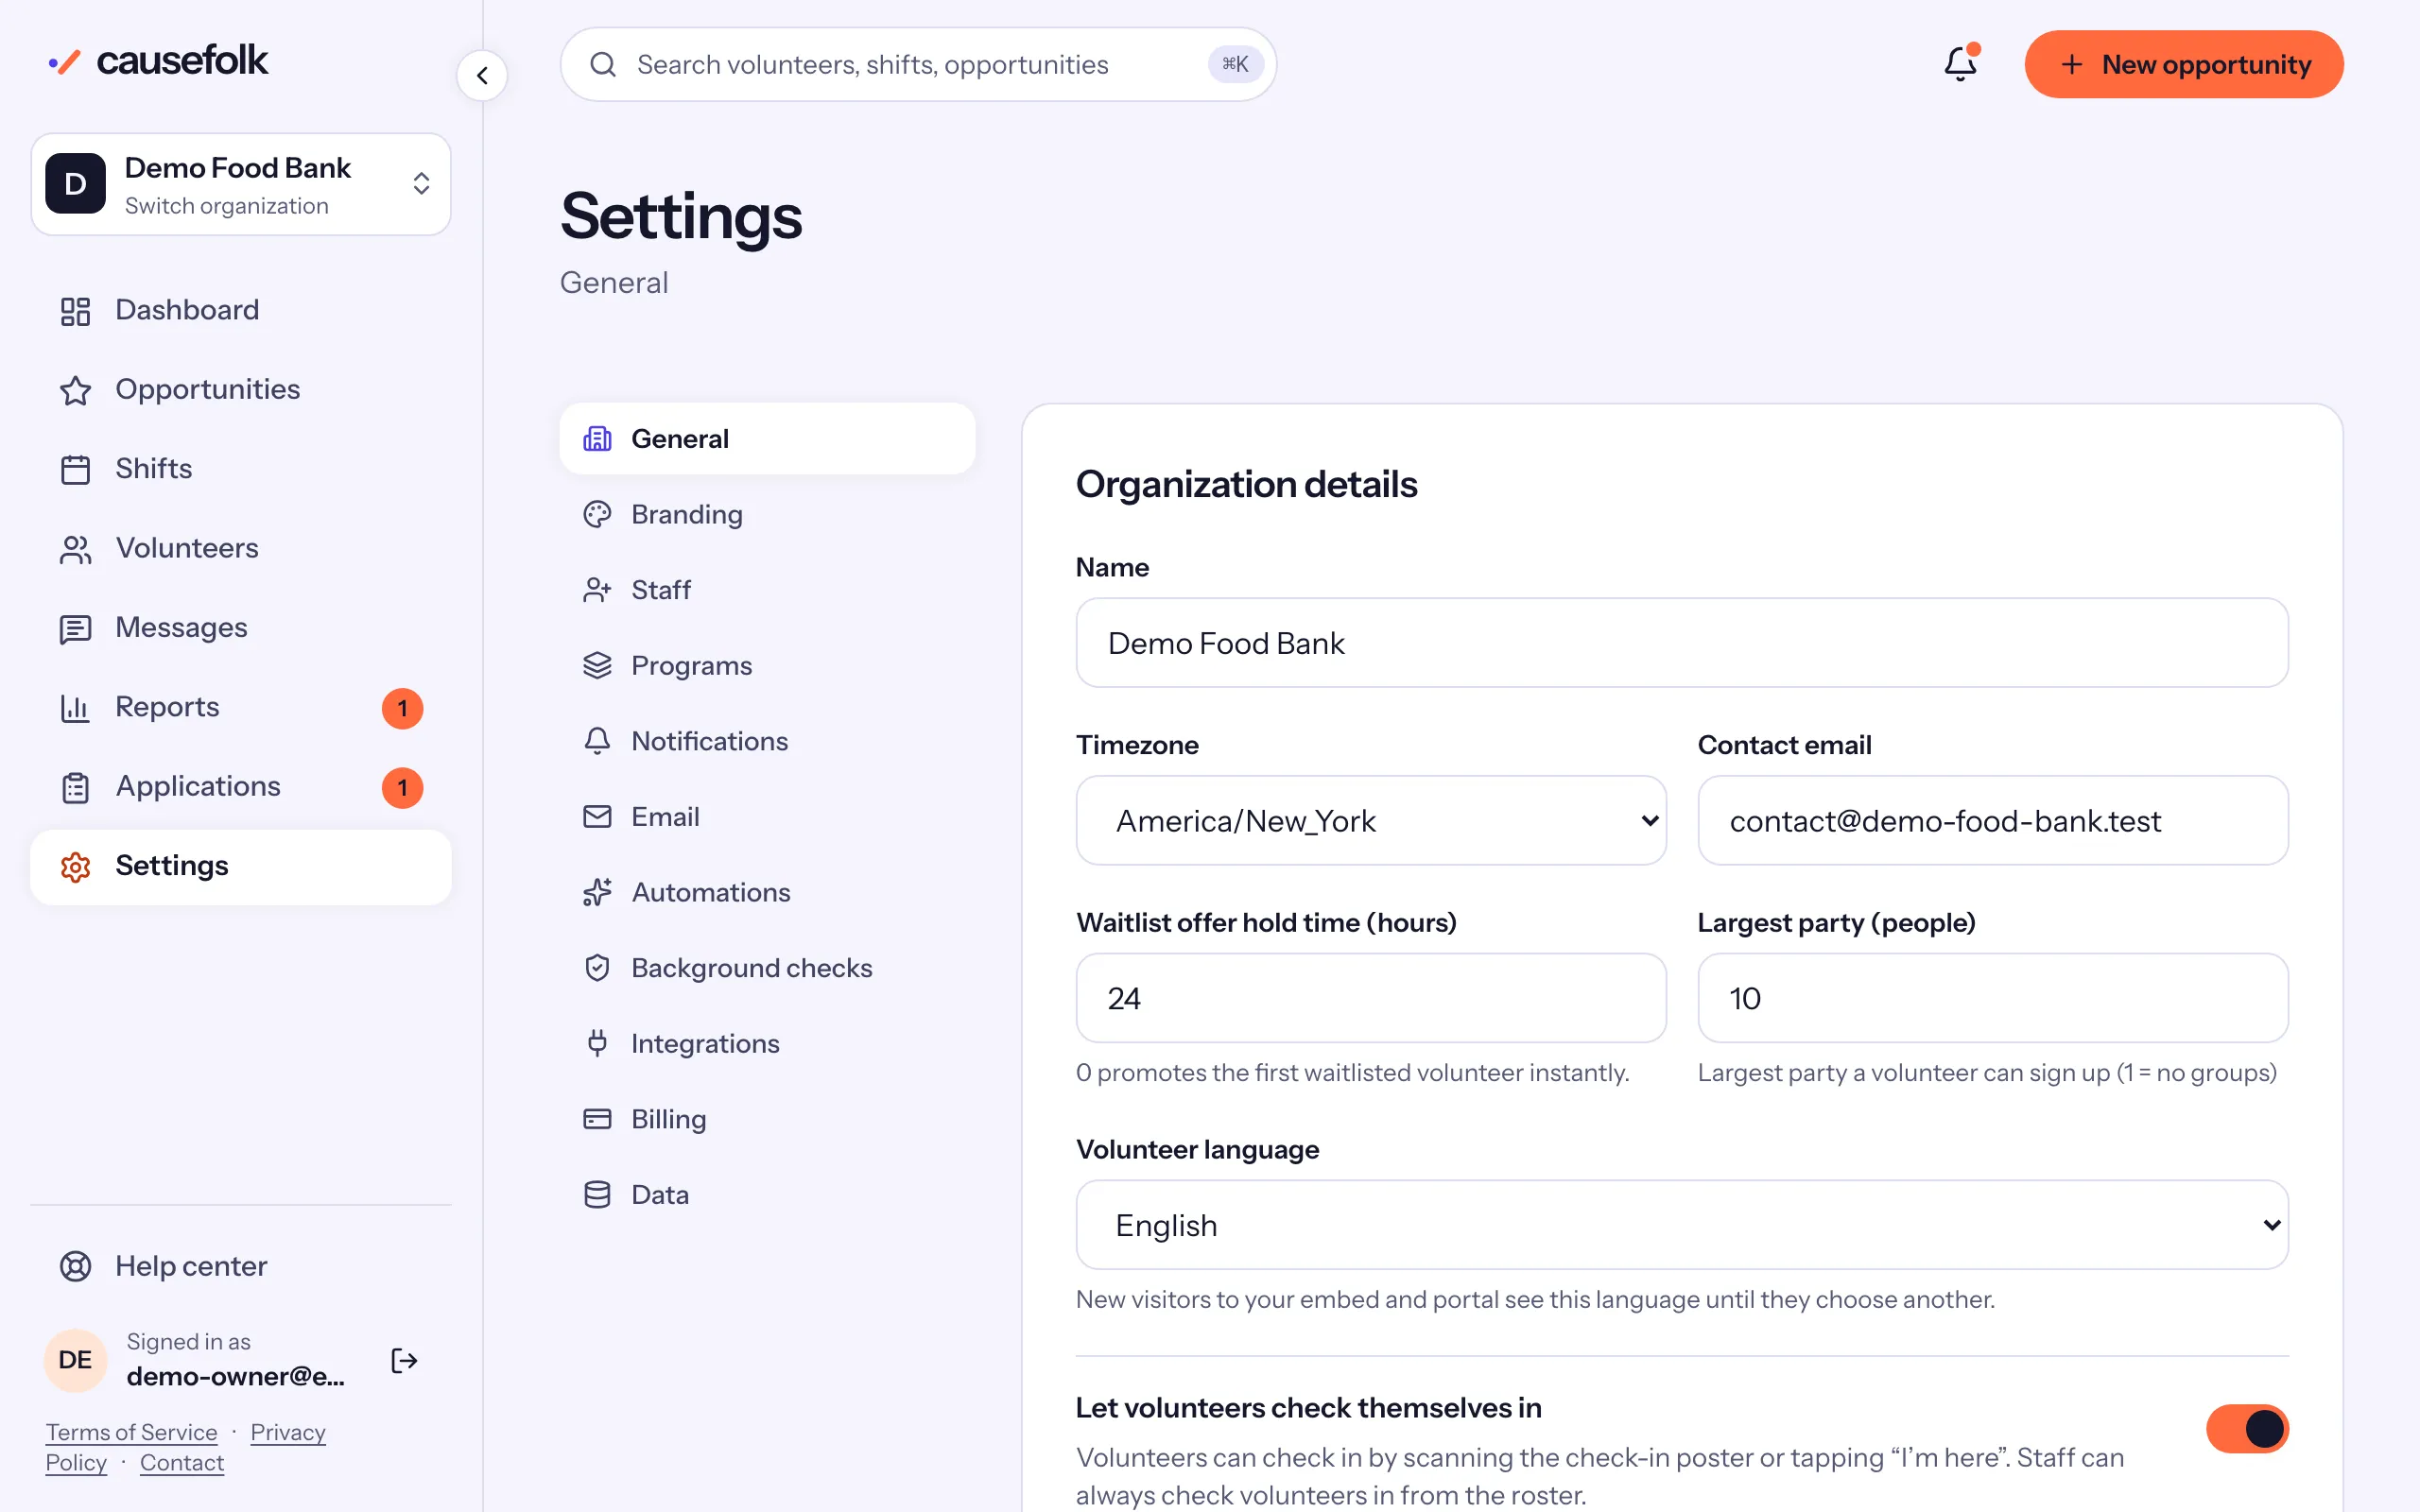
Task: Open the Volunteer language dropdown
Action: point(1682,1225)
